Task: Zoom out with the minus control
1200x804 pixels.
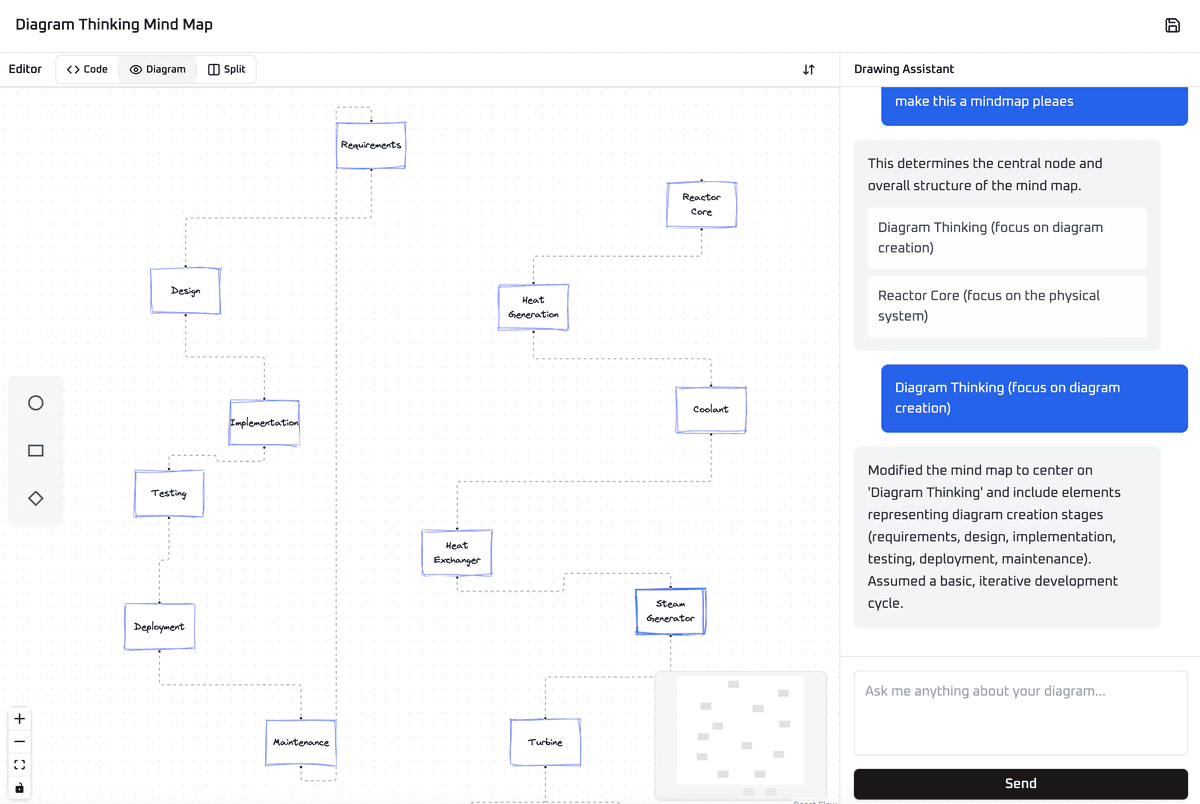Action: coord(20,742)
